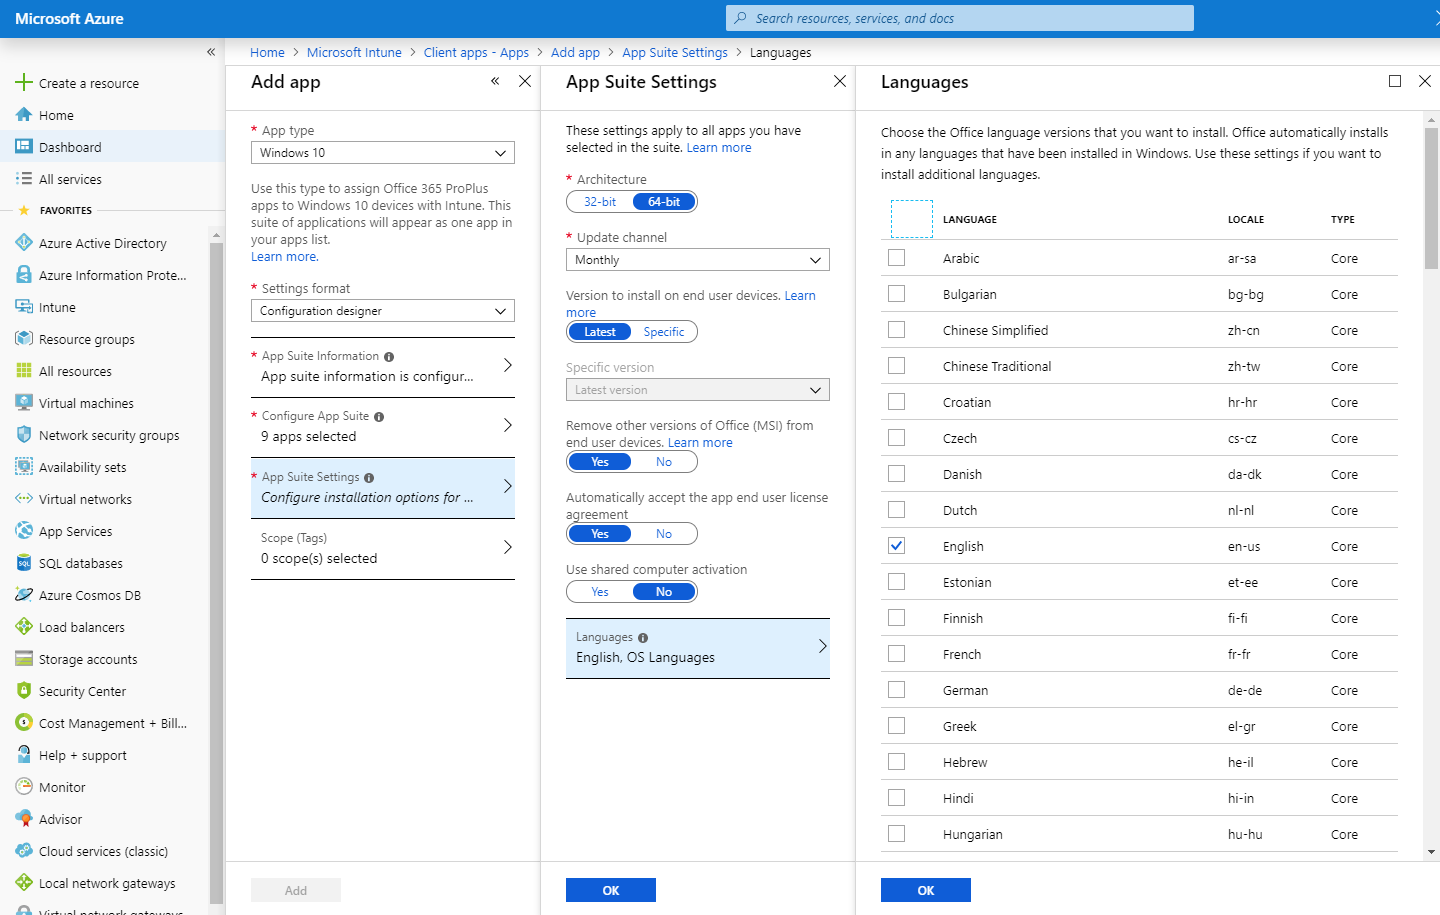This screenshot has width=1440, height=915.
Task: Open Learn more link for removing MSI versions
Action: [x=700, y=443]
